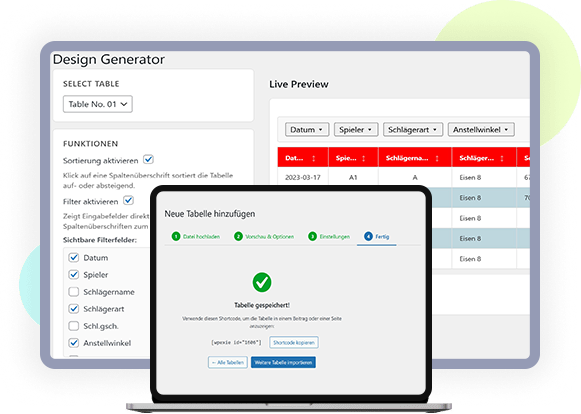Click the Shortcode kopieren button
The height and width of the screenshot is (414, 581).
(294, 342)
